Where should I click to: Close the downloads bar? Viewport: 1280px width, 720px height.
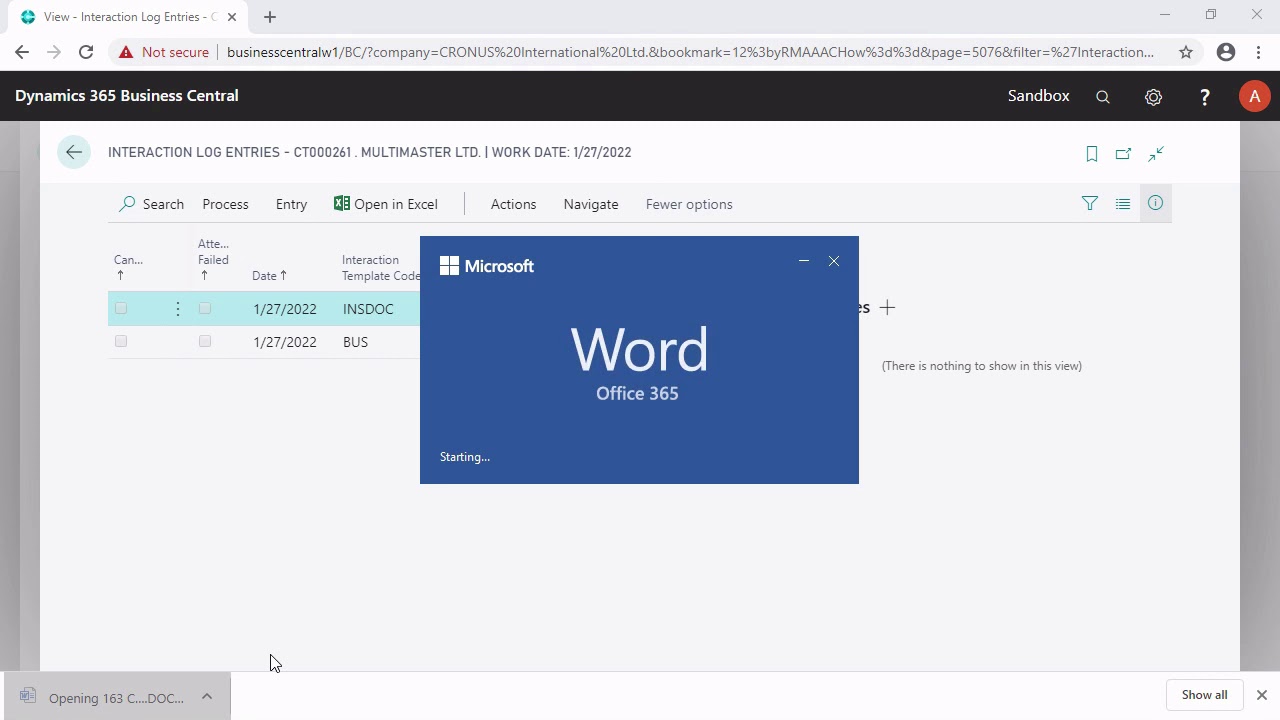coord(1261,695)
